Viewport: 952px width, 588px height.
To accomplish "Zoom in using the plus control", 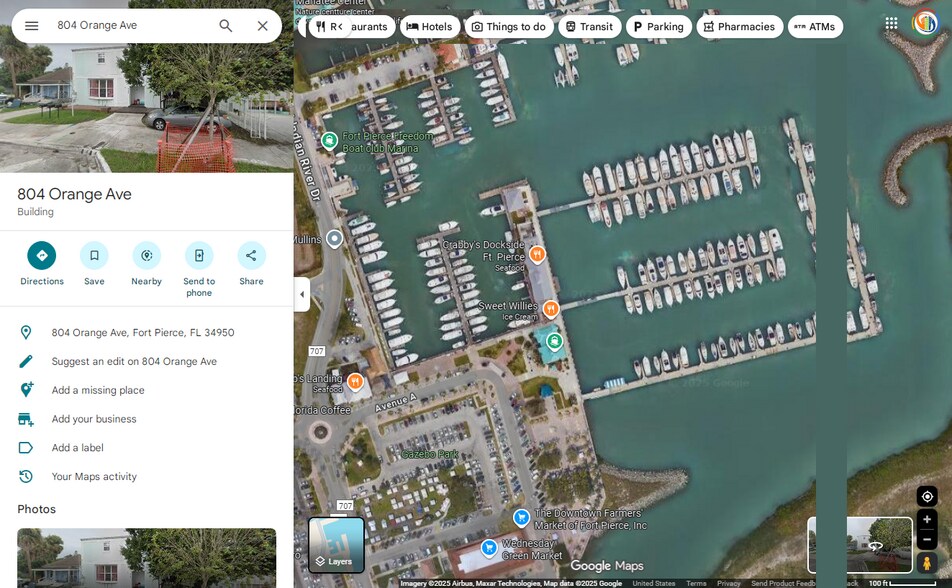I will [926, 519].
